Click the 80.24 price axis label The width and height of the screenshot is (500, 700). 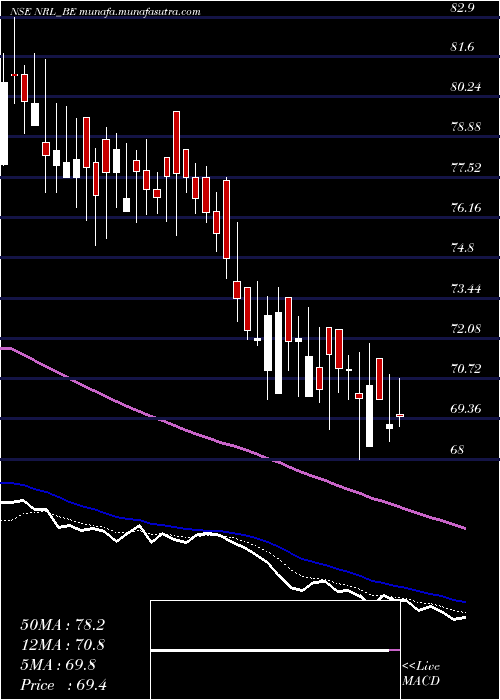tap(467, 87)
